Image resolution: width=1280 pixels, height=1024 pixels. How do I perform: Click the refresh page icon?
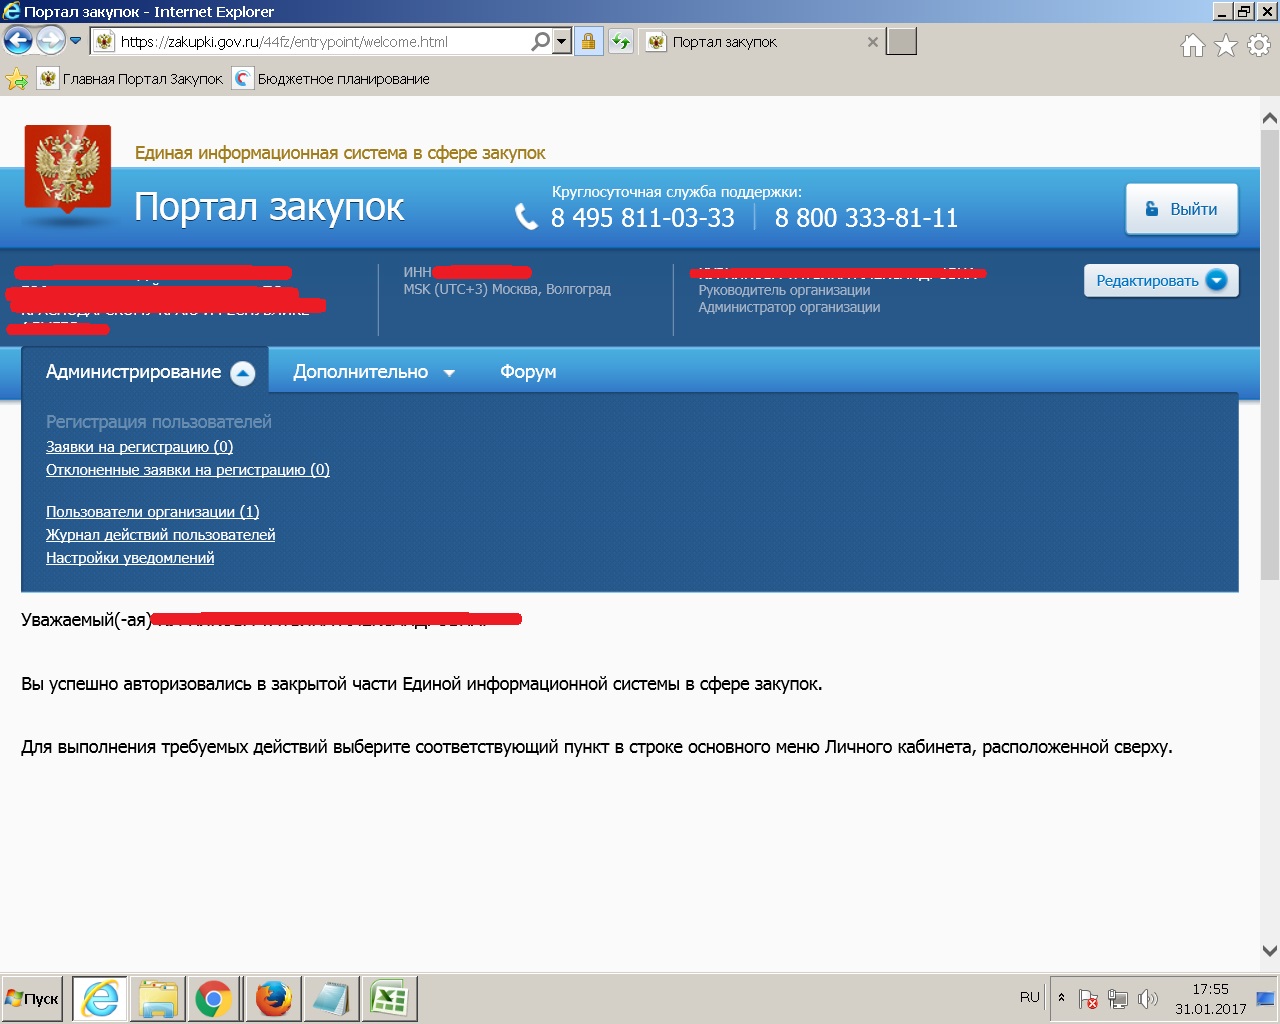(x=621, y=42)
